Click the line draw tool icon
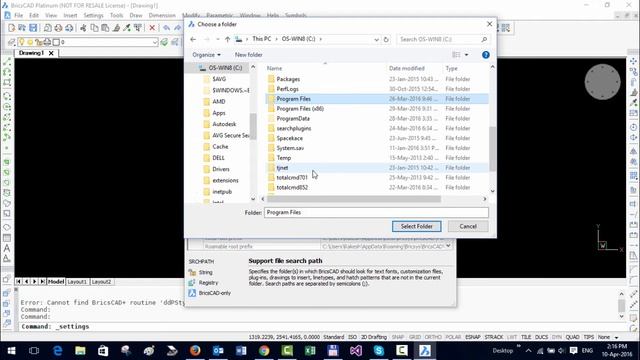Viewport: 640px width, 360px height. [x=7, y=62]
